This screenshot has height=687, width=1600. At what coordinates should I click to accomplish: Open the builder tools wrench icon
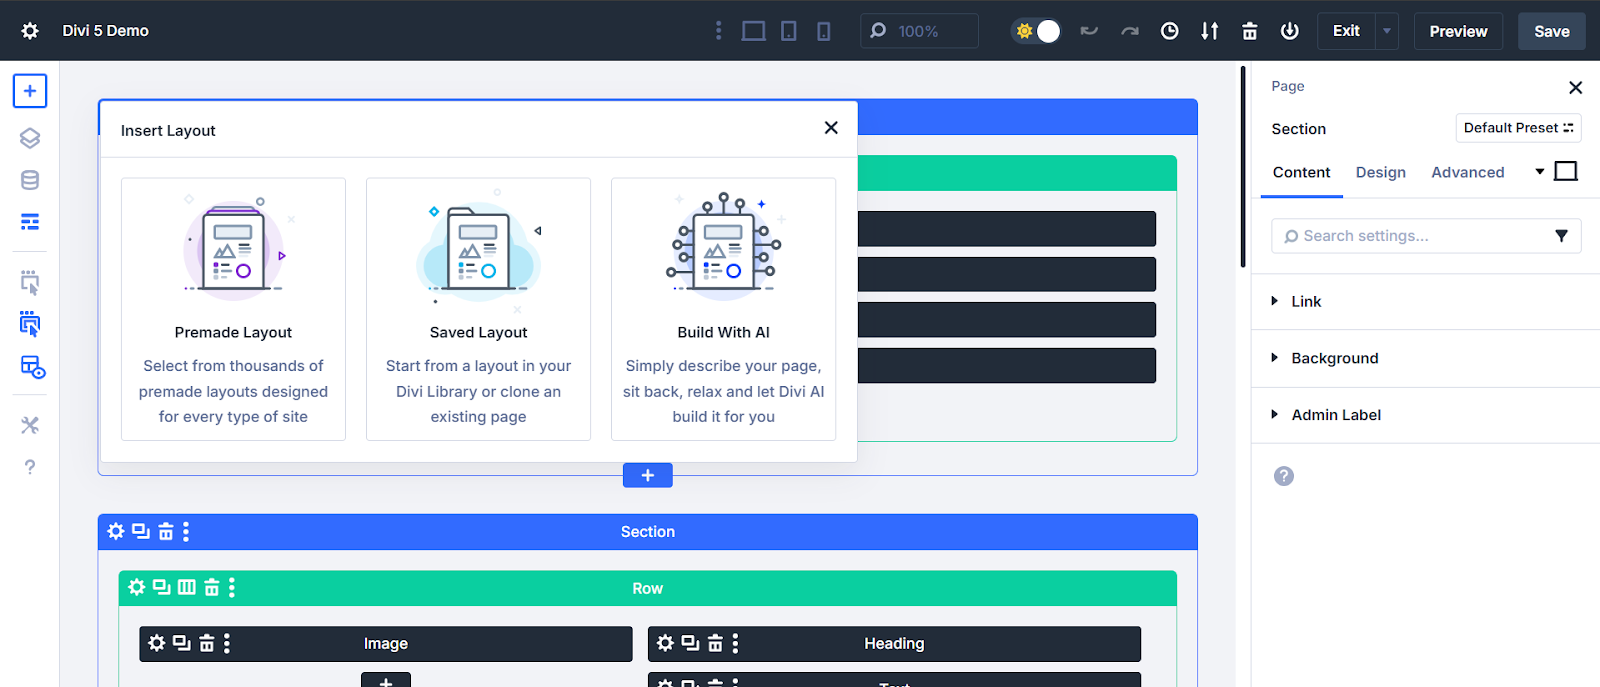click(x=30, y=425)
